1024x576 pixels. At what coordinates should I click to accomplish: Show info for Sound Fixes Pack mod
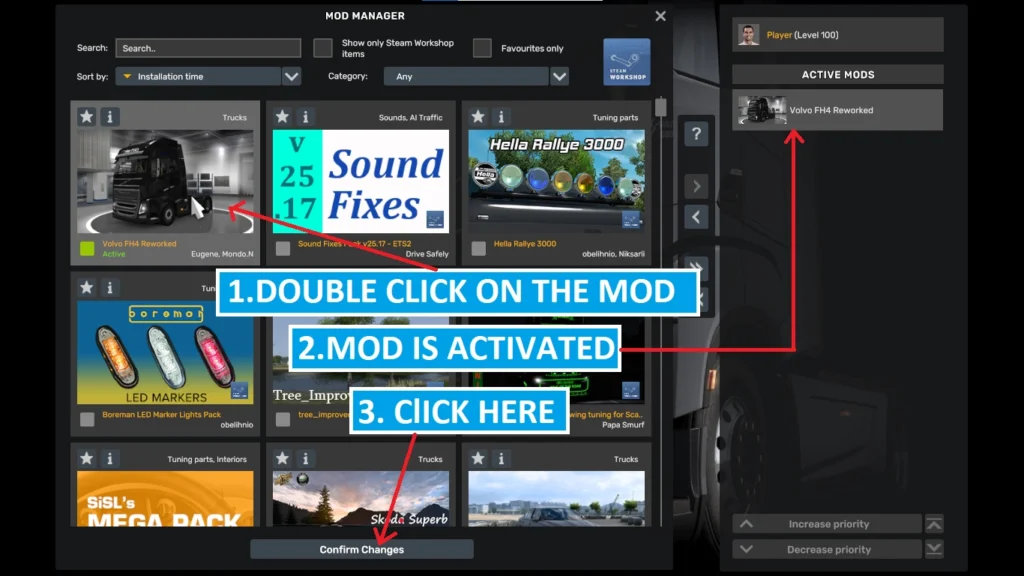pyautogui.click(x=305, y=117)
